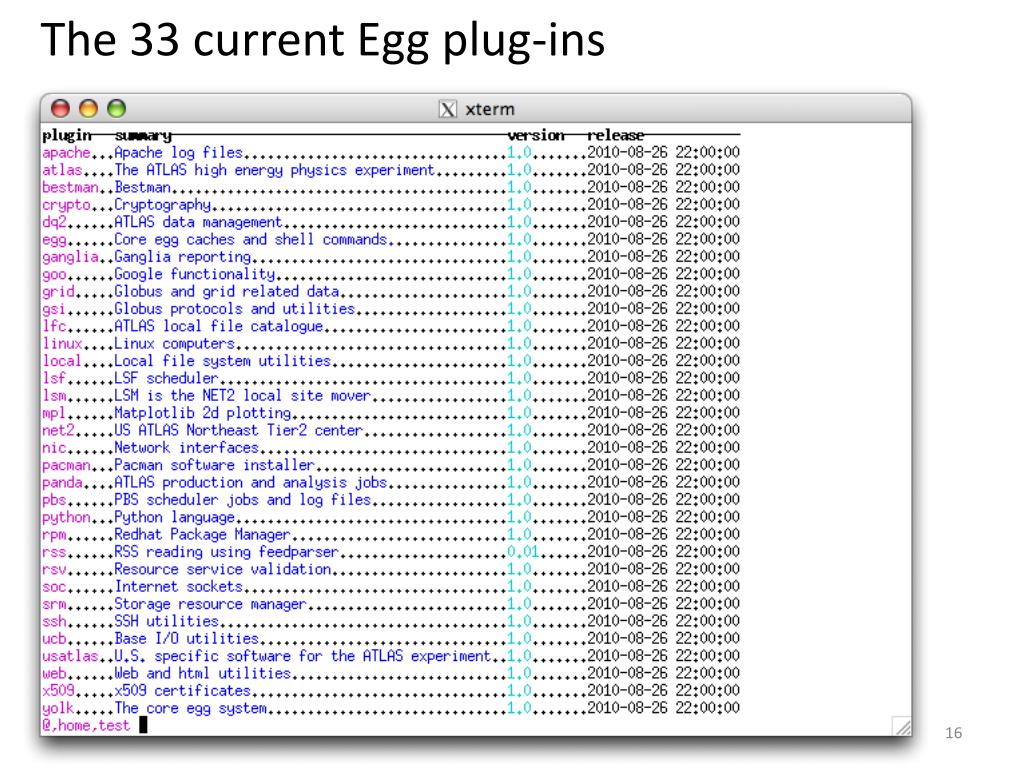Click the summary "x509 certificates"

coord(182,690)
